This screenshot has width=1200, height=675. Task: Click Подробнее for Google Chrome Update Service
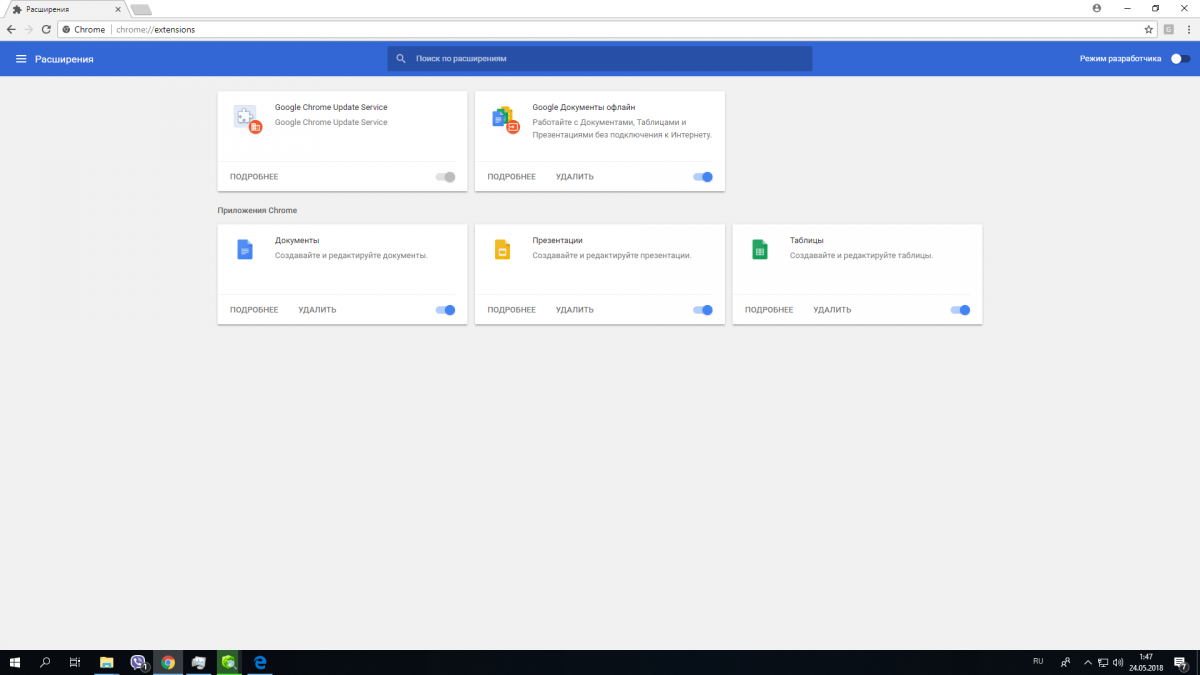point(254,177)
